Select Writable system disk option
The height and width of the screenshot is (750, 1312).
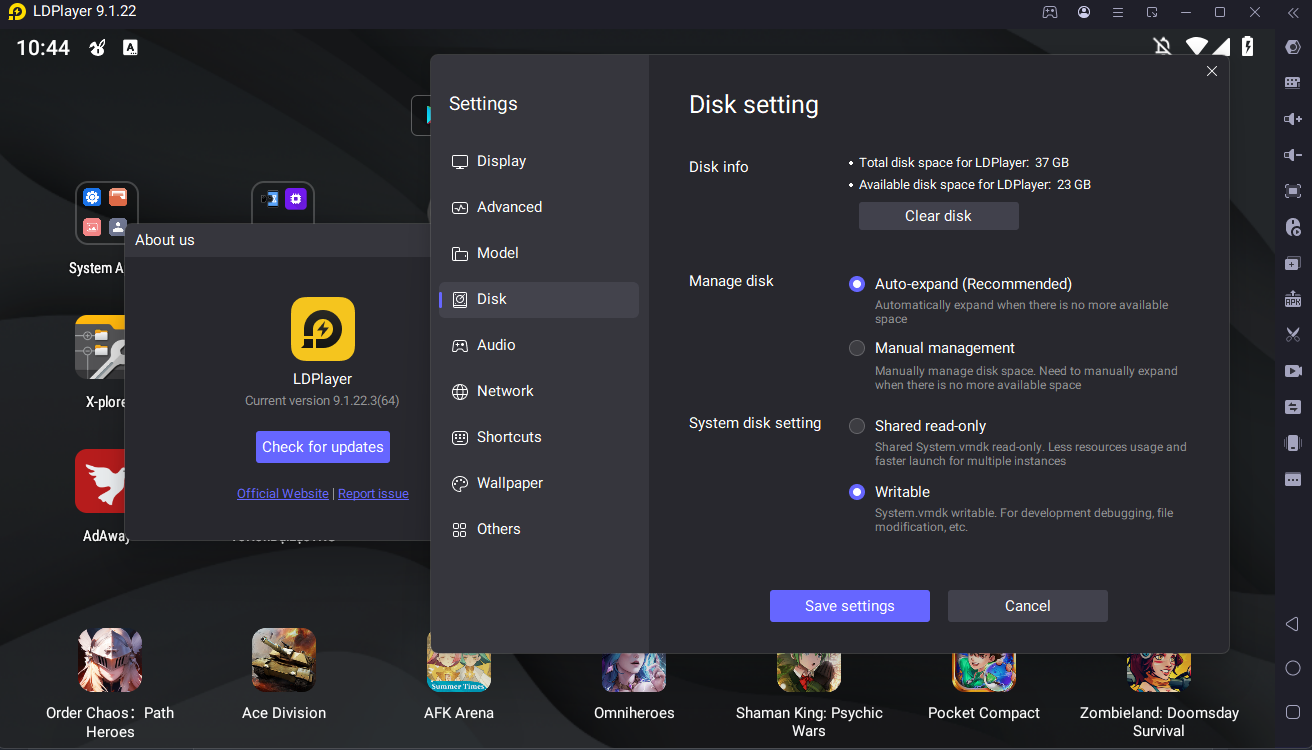(857, 492)
